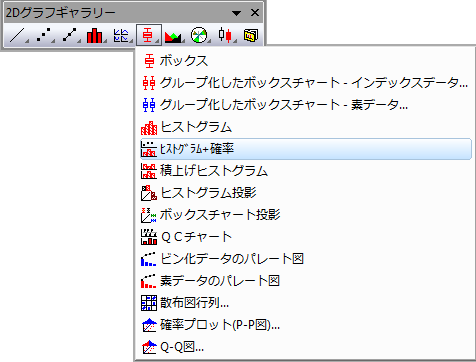Click the red box icon beside ボックス

click(149, 61)
